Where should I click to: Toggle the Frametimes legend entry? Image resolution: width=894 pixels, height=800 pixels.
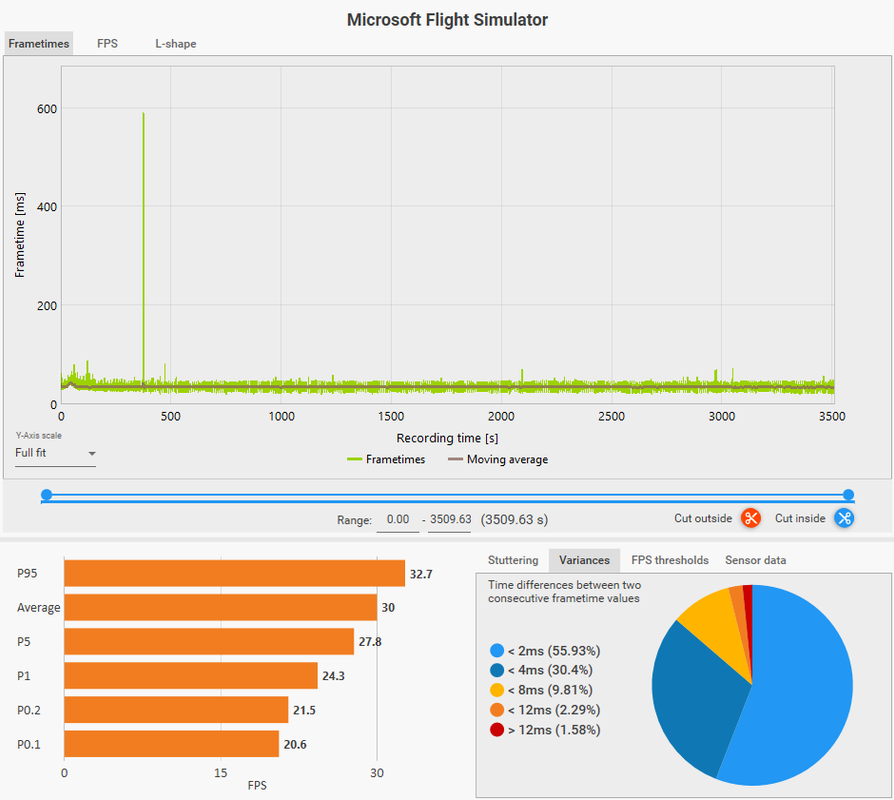click(x=386, y=459)
